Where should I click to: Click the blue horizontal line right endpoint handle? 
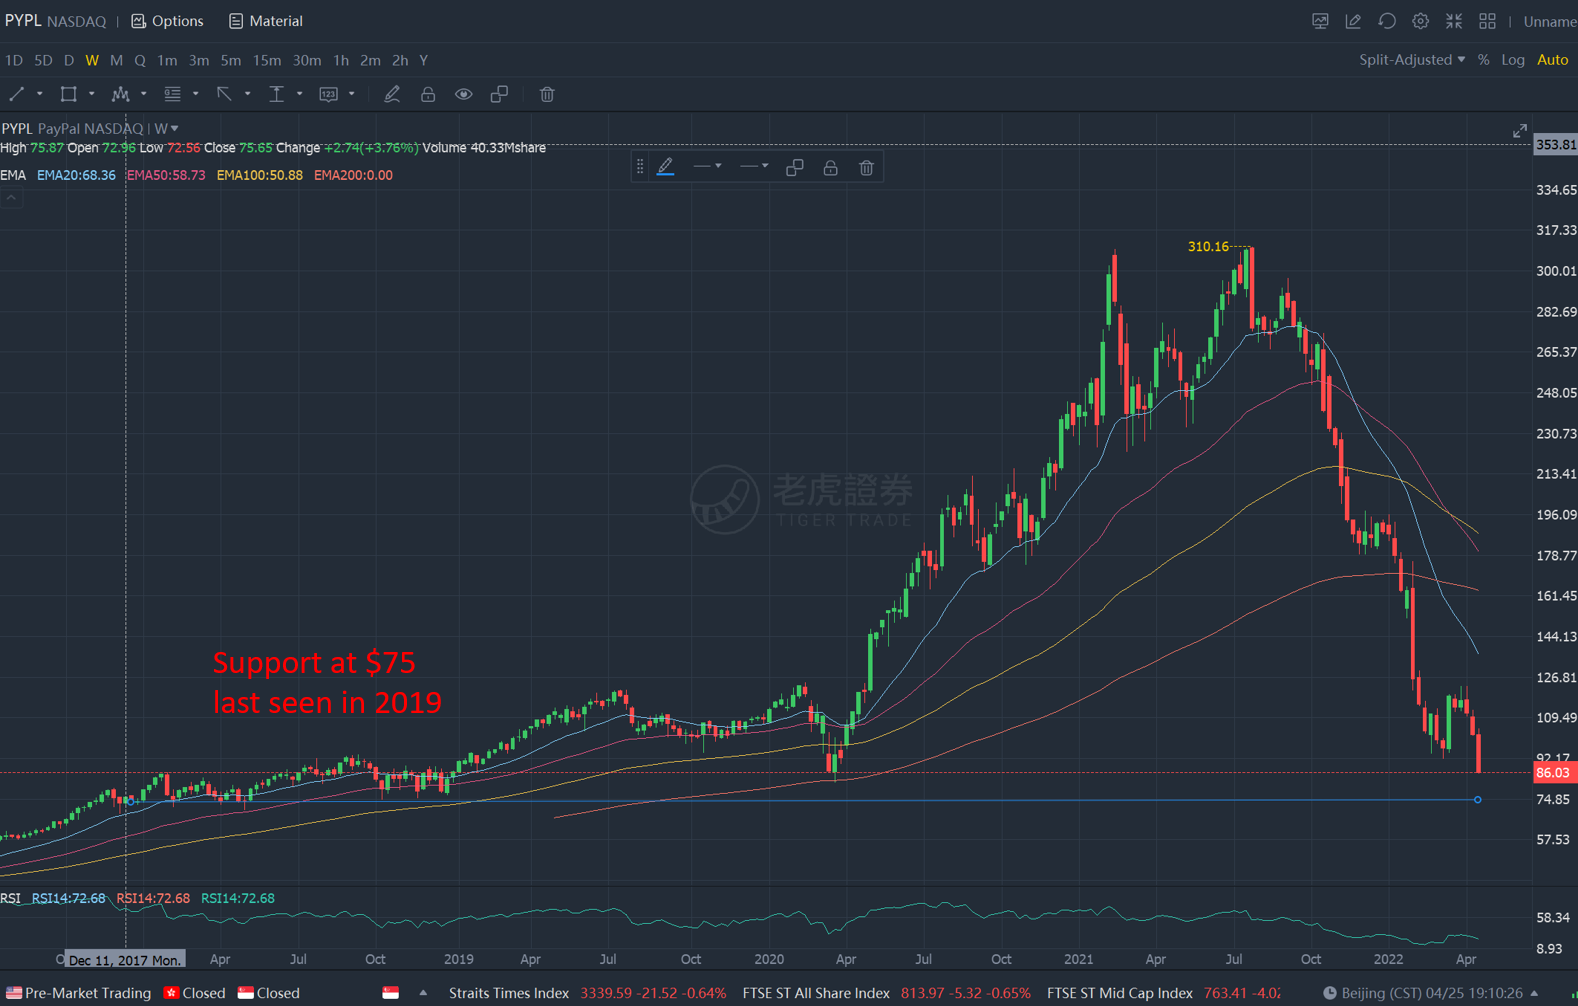(1478, 800)
